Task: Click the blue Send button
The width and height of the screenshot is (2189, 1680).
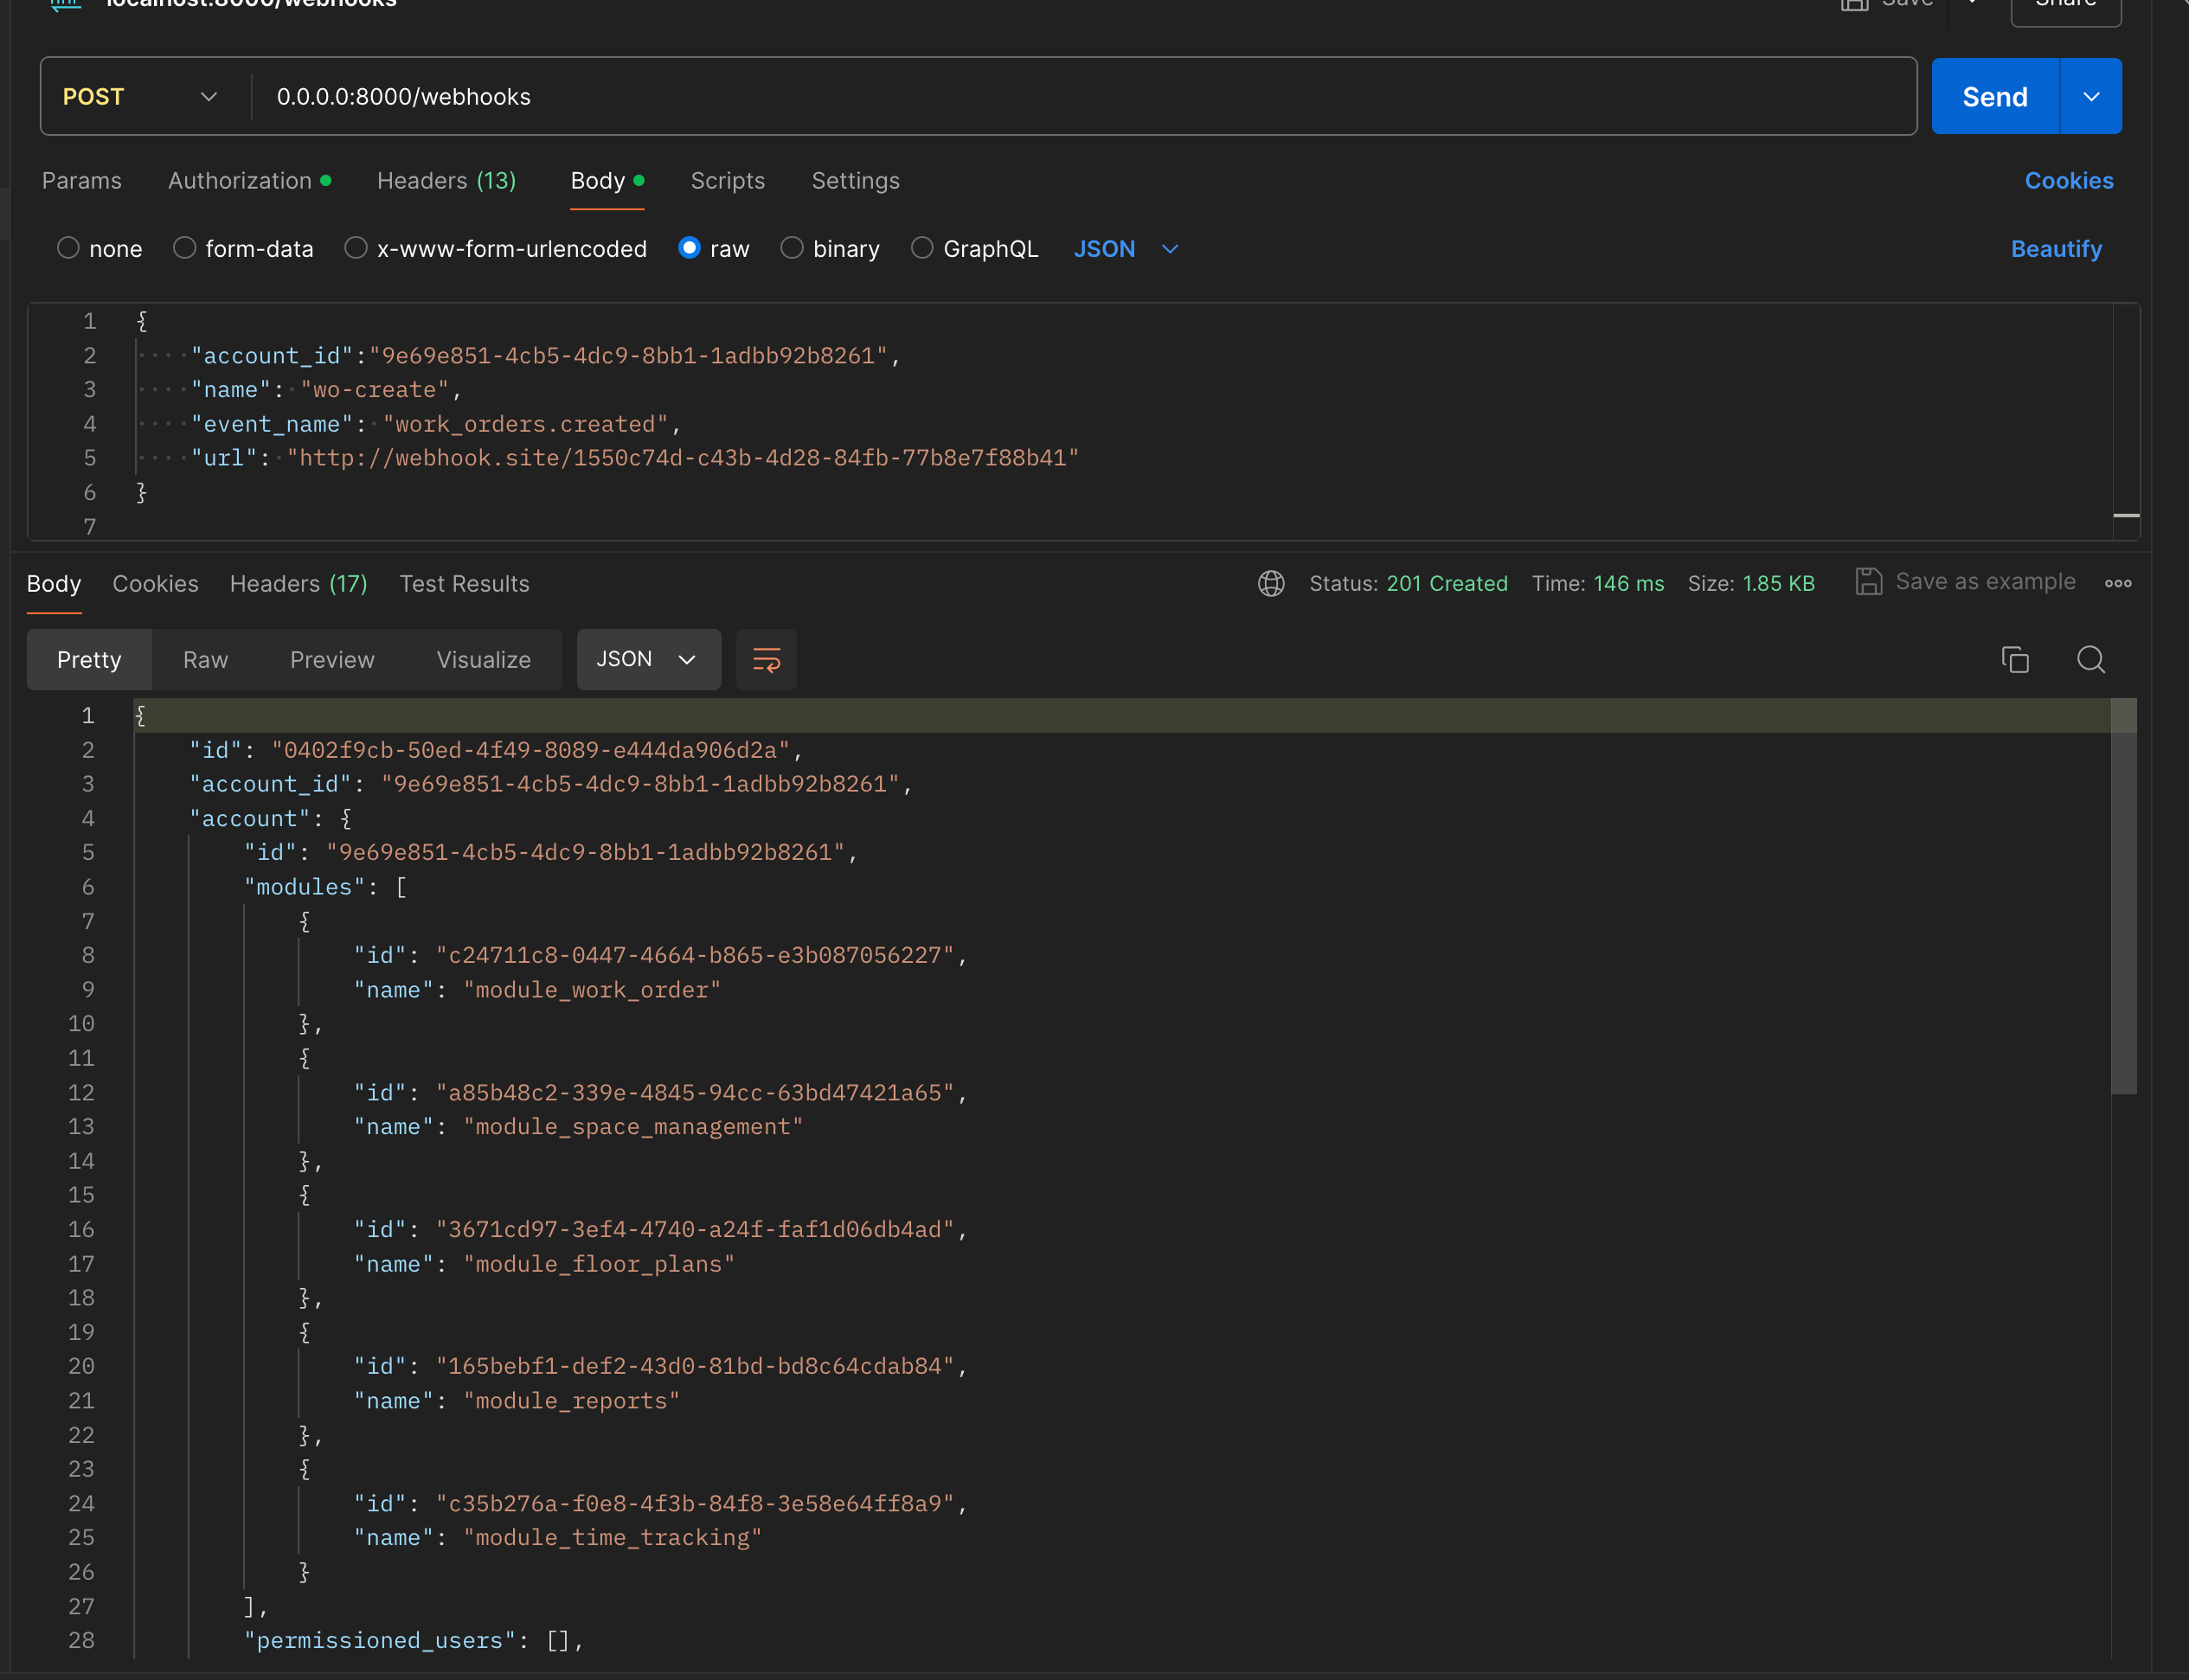Action: click(1995, 97)
